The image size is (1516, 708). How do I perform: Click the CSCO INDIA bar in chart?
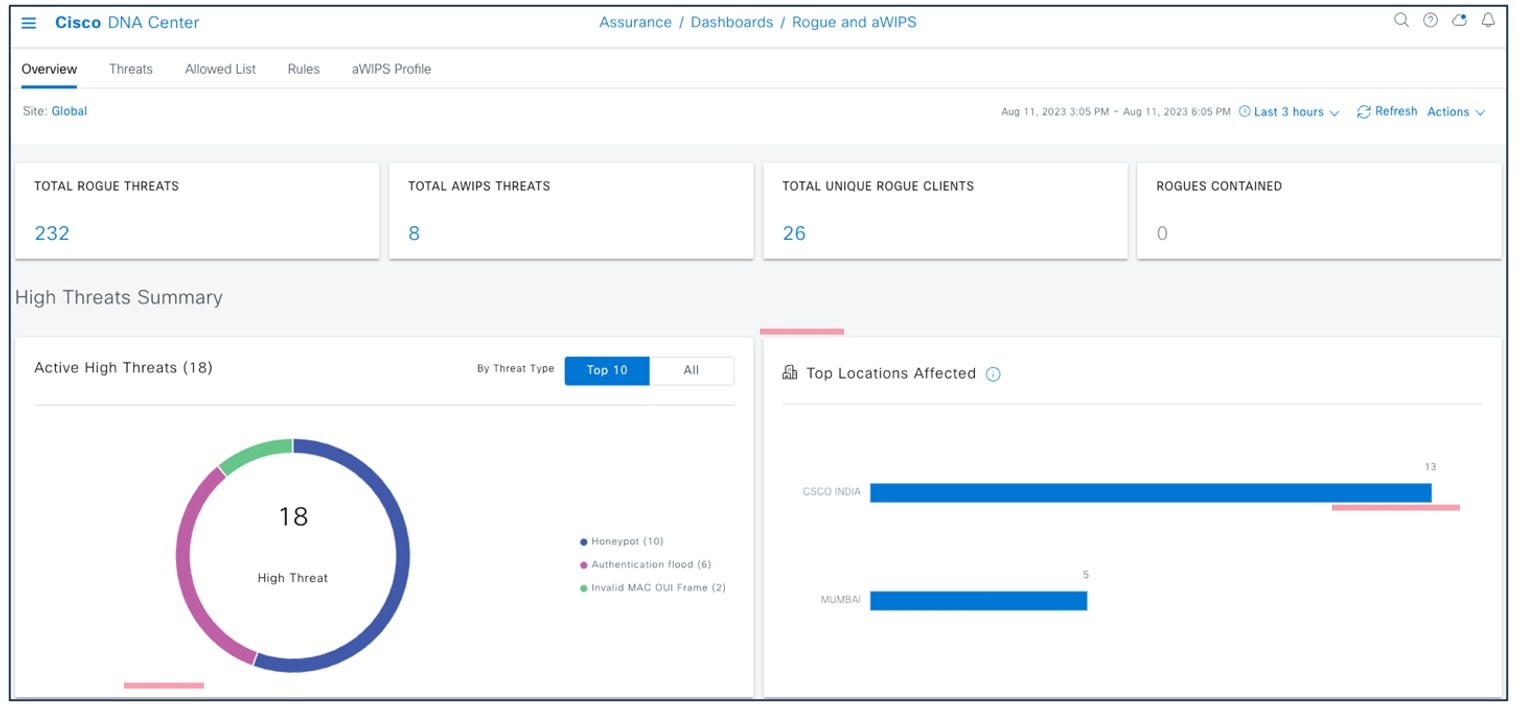coord(1150,493)
